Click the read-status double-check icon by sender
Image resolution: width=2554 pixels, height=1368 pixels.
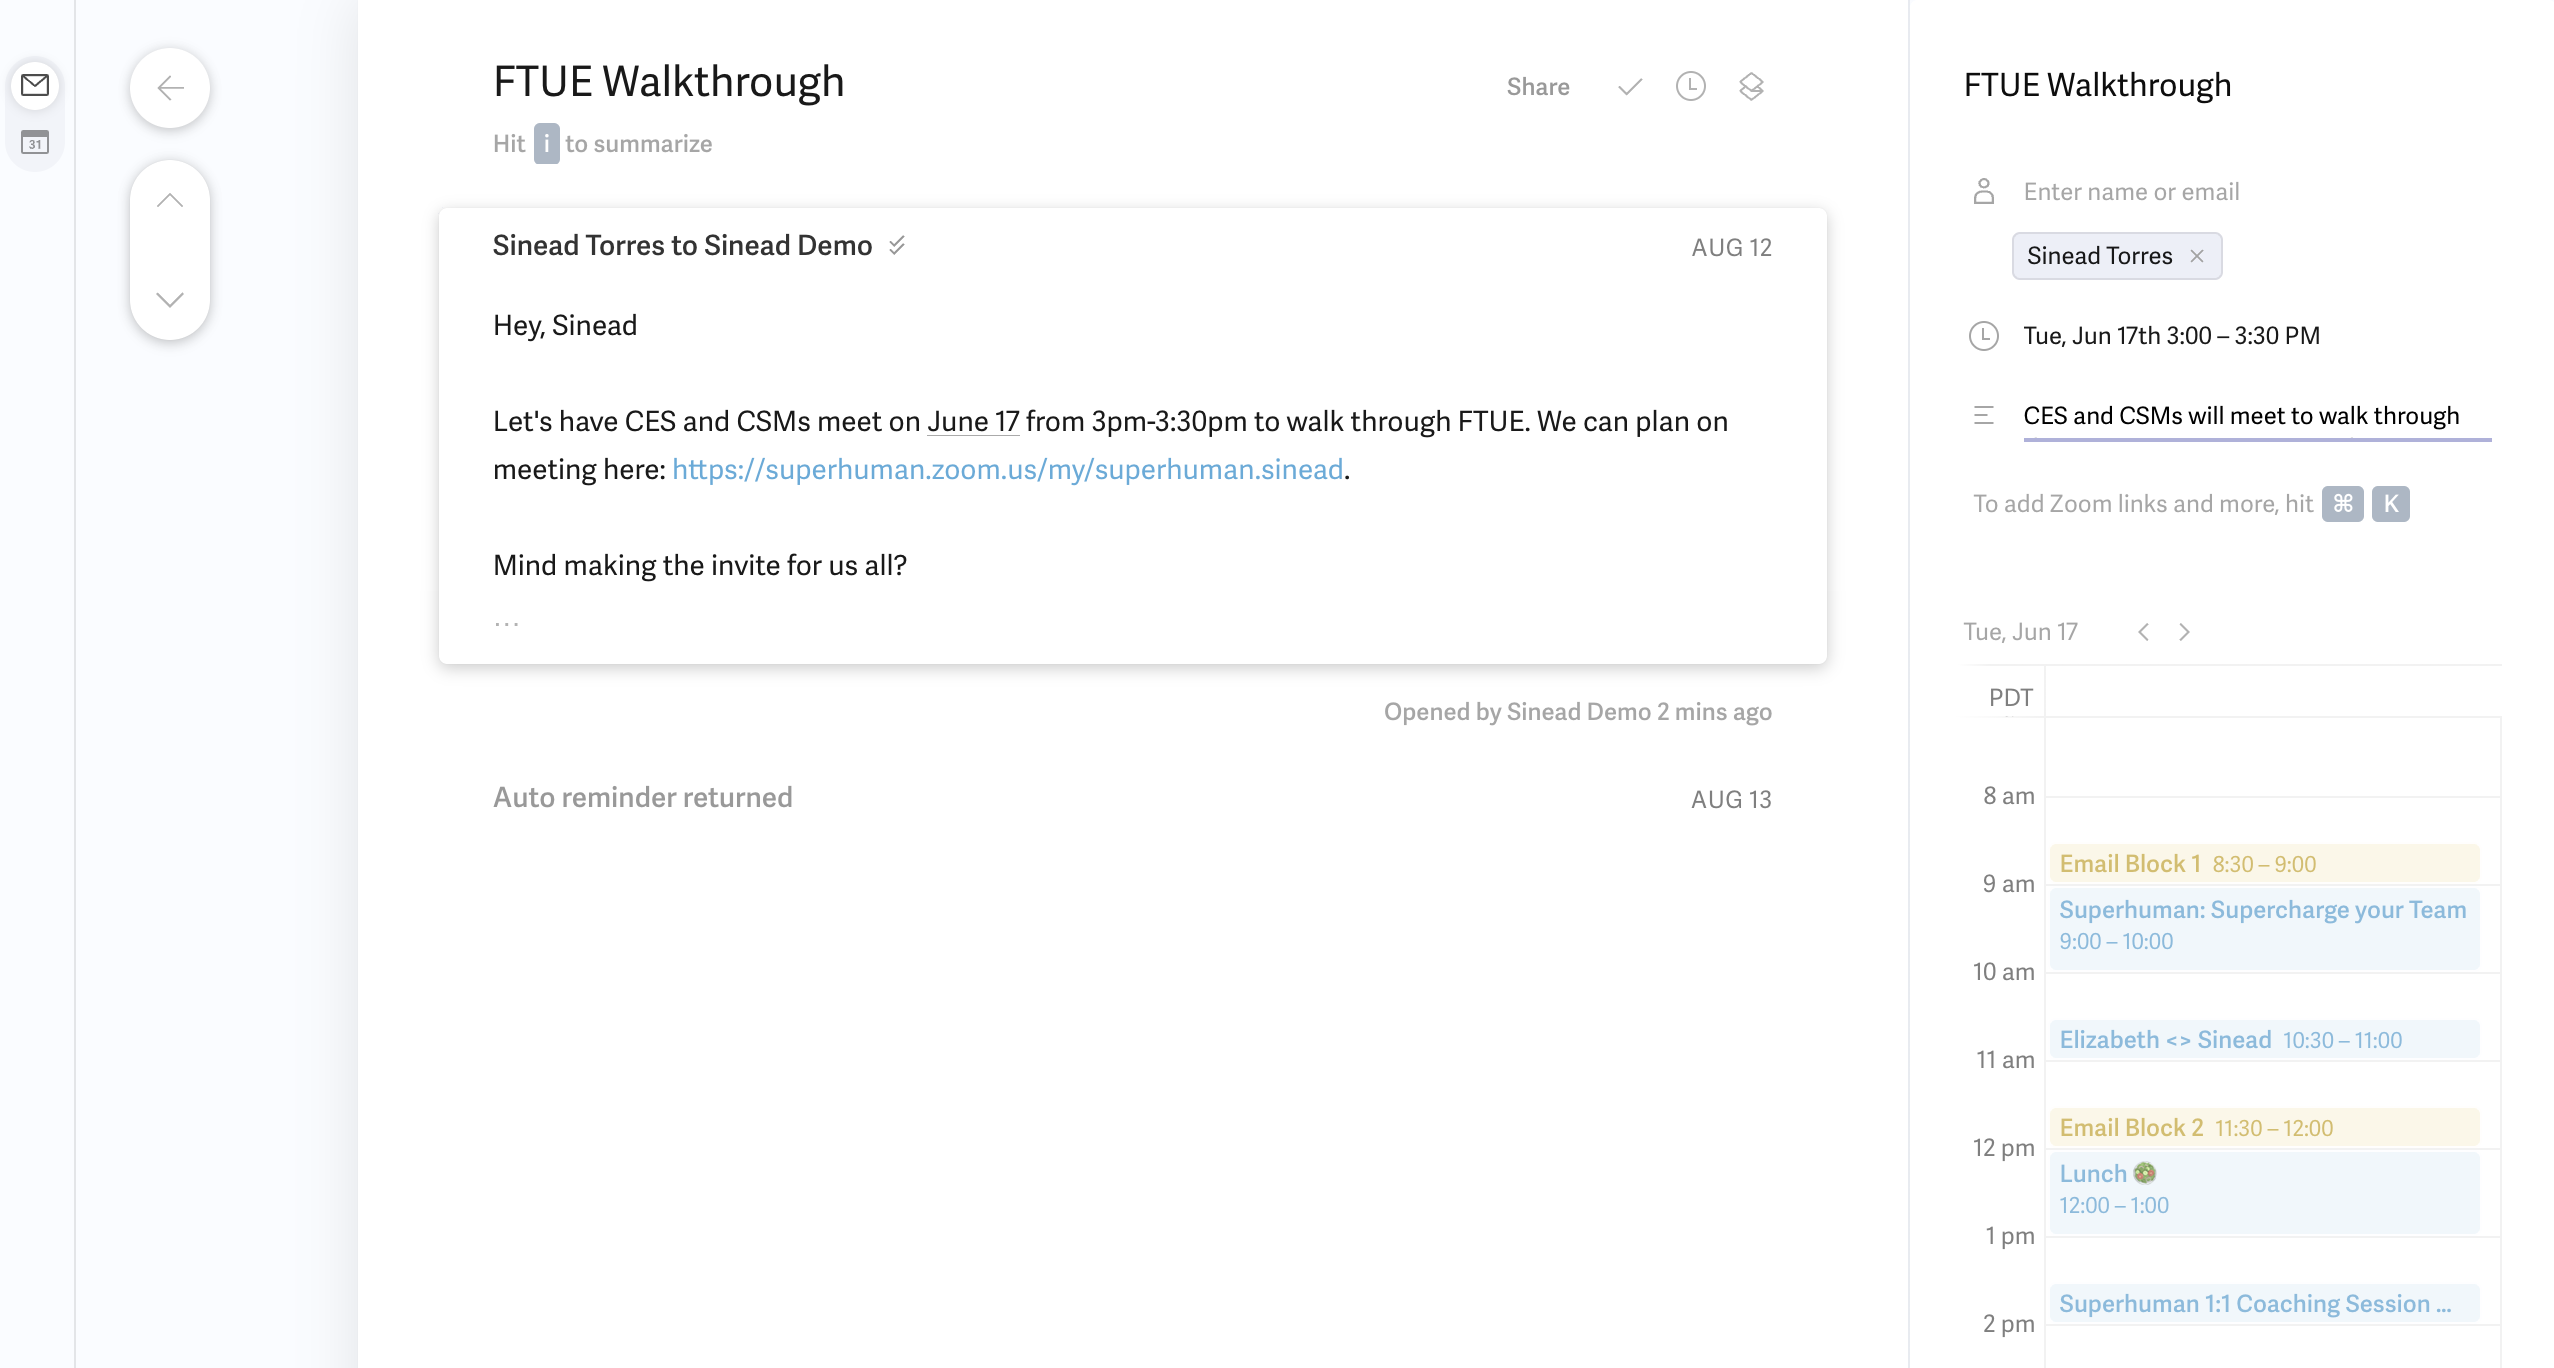[897, 245]
